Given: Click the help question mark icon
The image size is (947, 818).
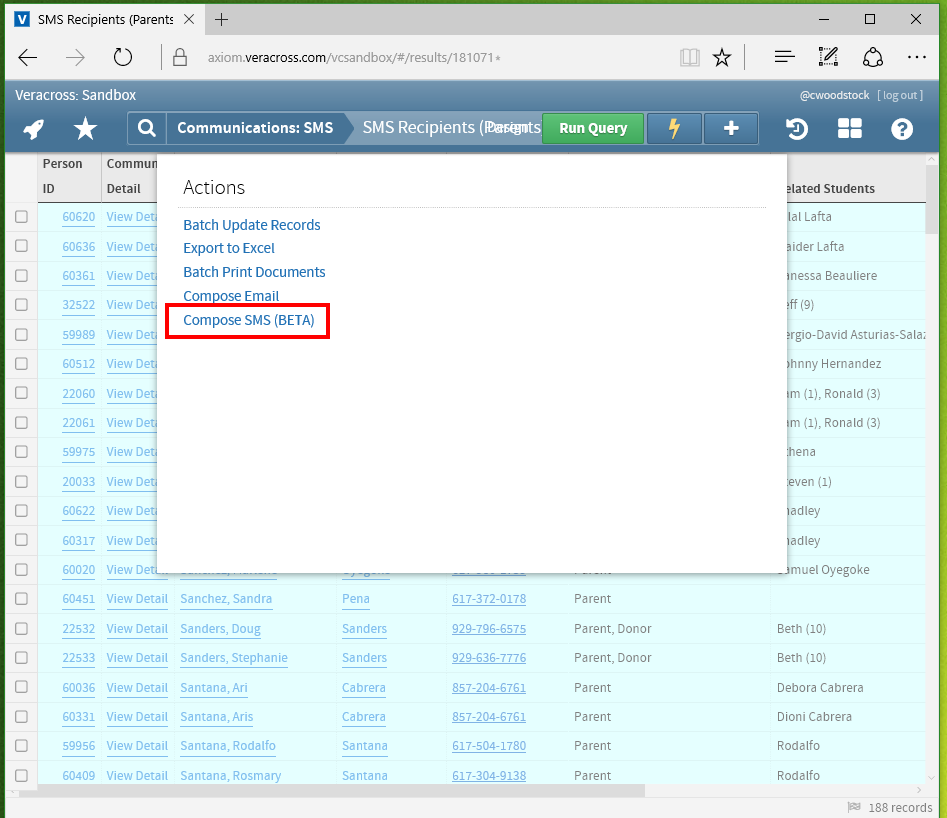Looking at the screenshot, I should [x=902, y=128].
